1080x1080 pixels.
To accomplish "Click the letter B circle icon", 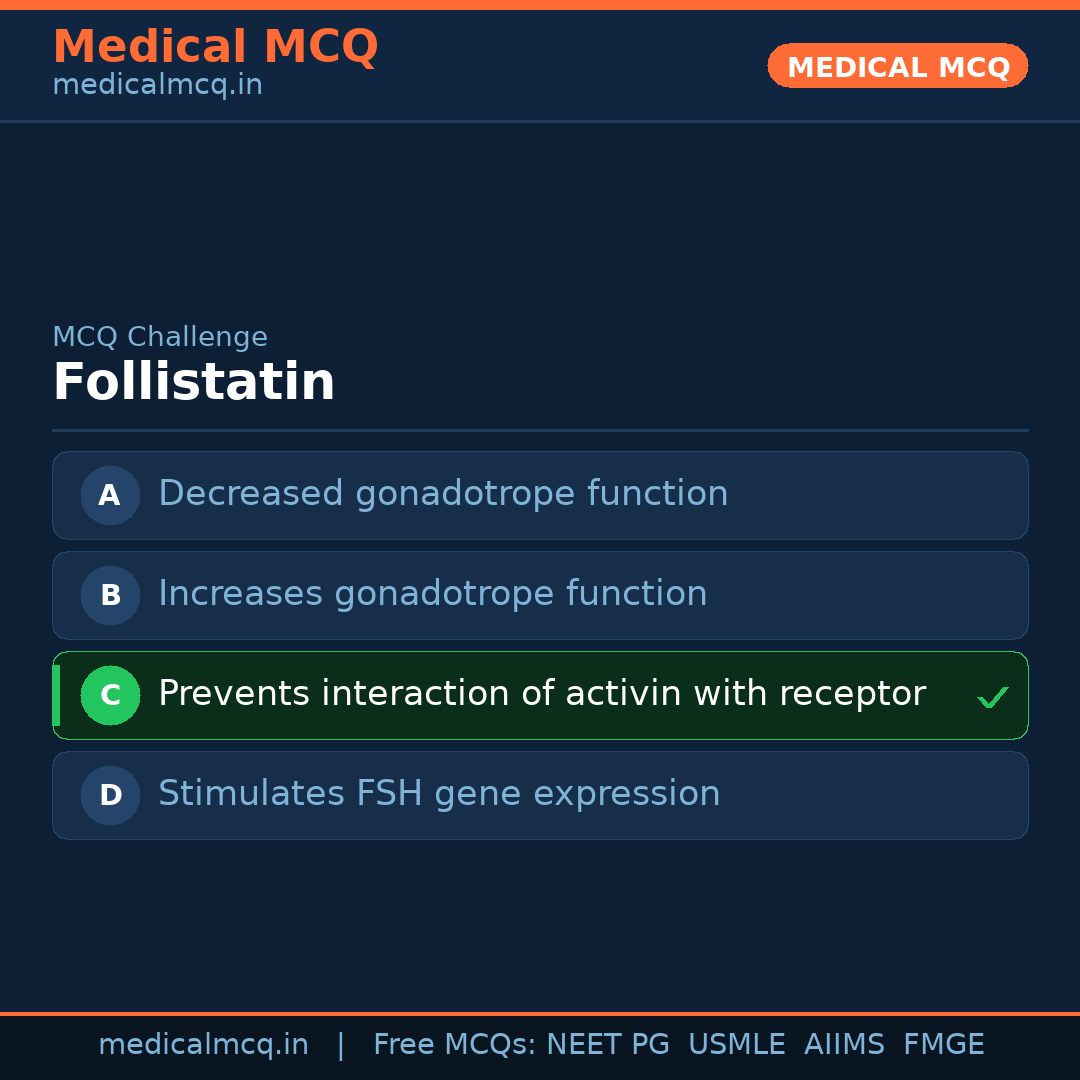I will [110, 595].
